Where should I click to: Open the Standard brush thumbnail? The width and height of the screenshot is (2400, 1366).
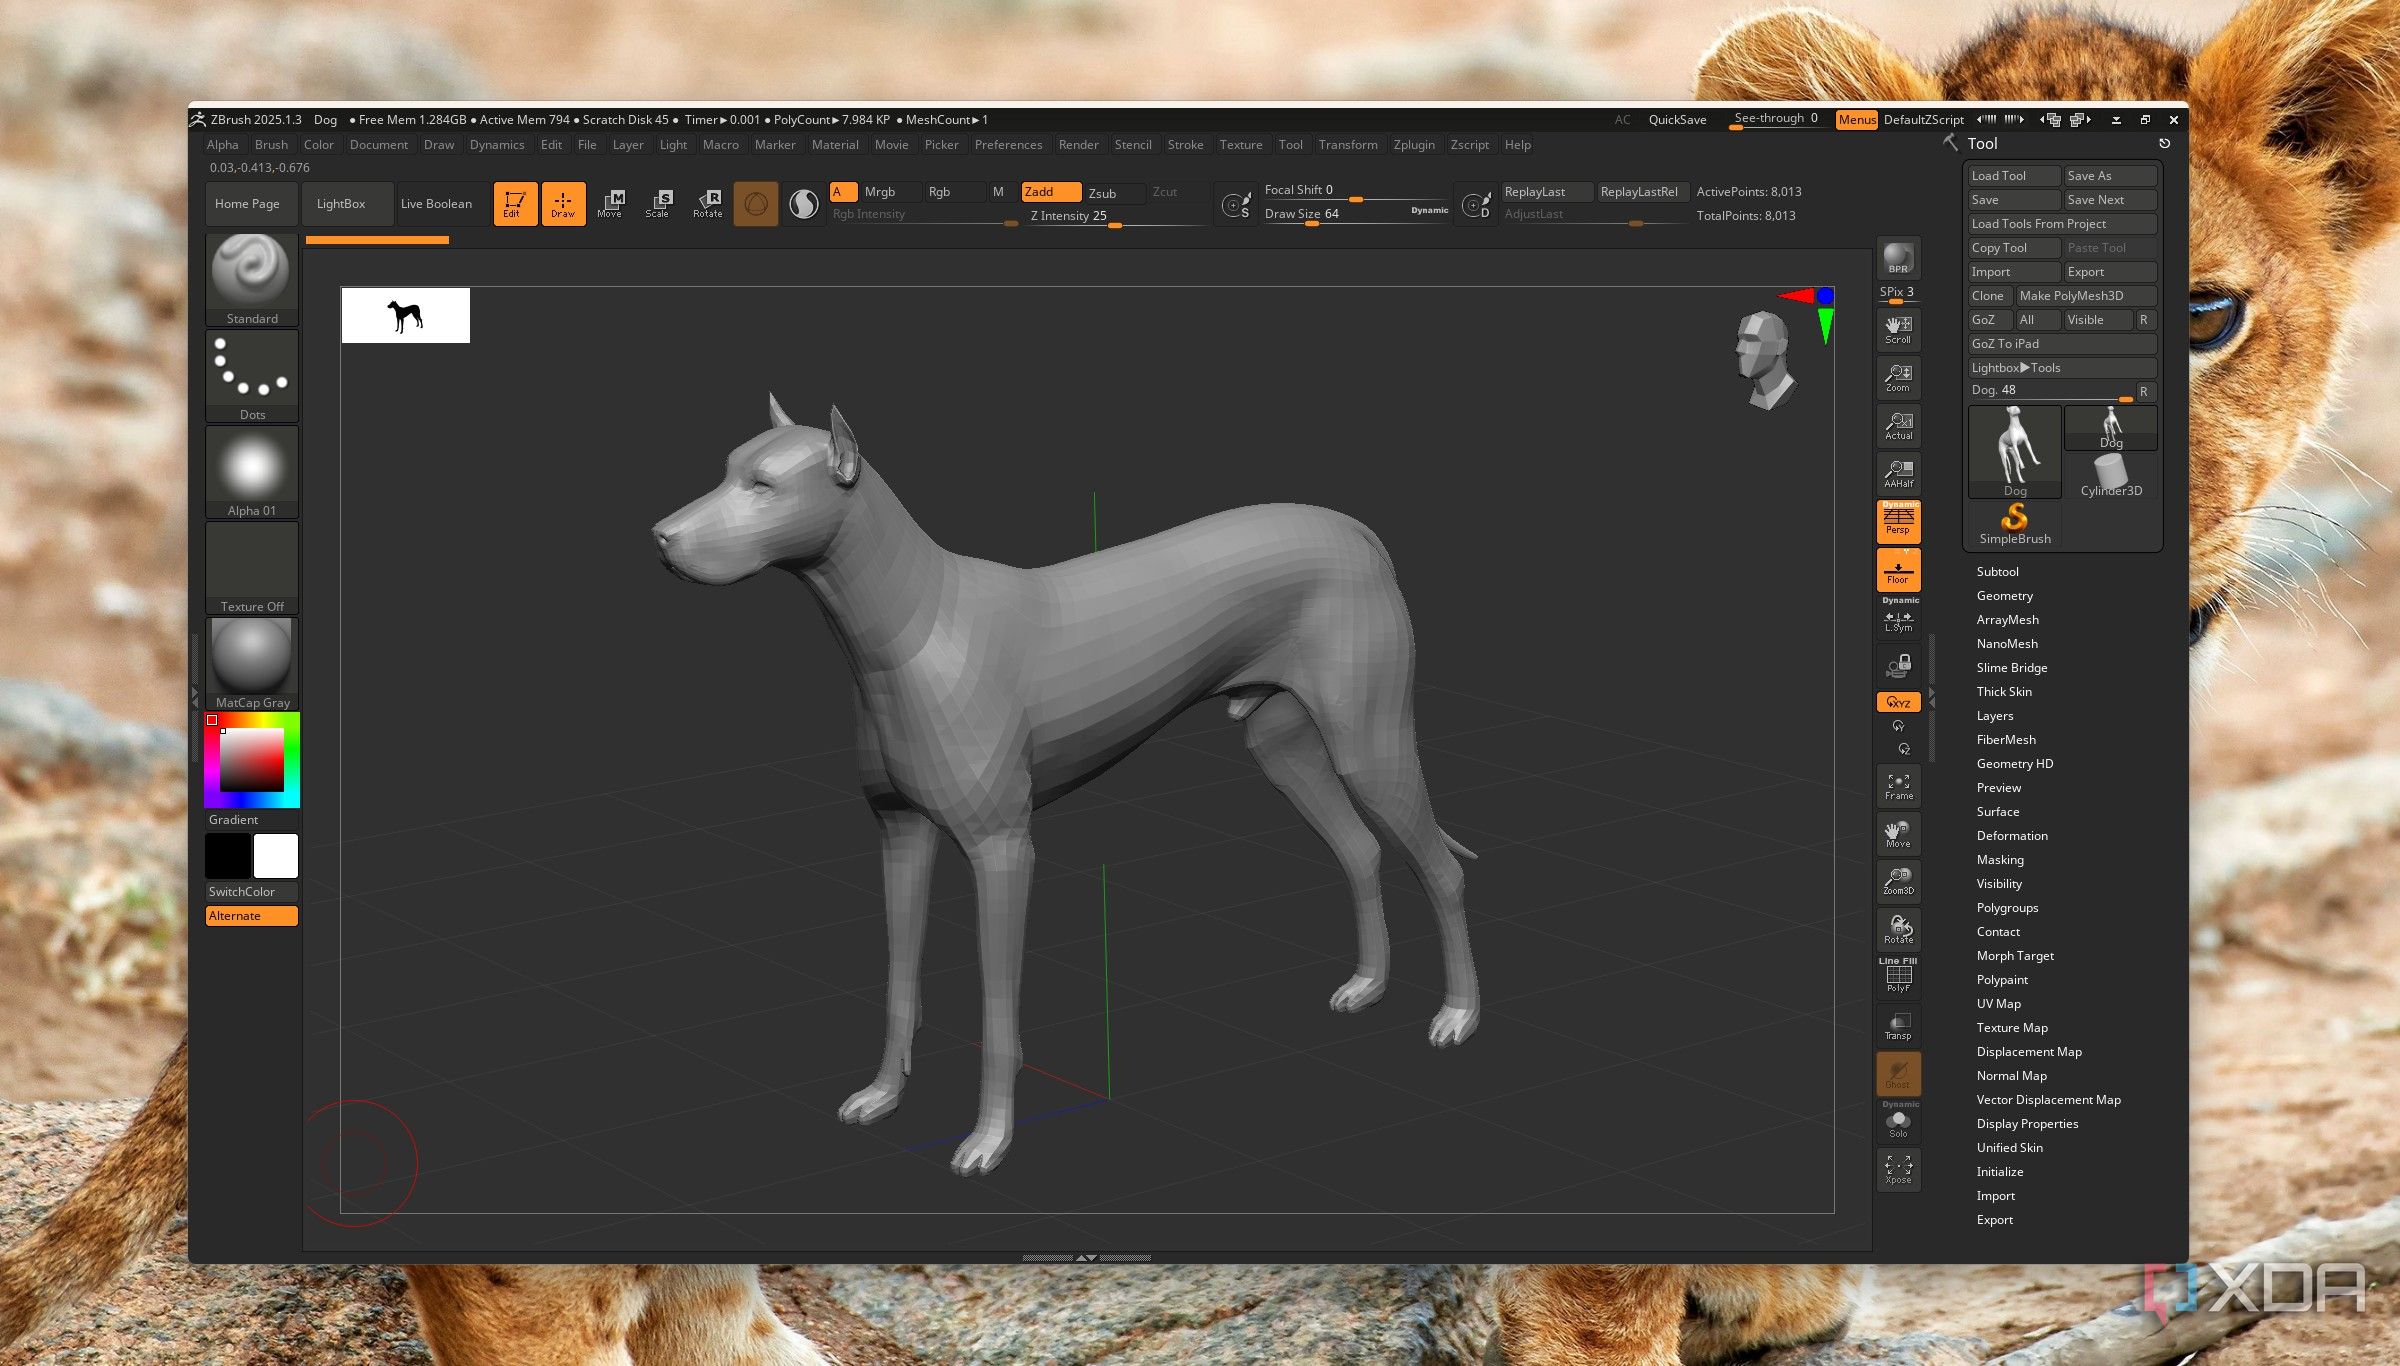coord(252,280)
